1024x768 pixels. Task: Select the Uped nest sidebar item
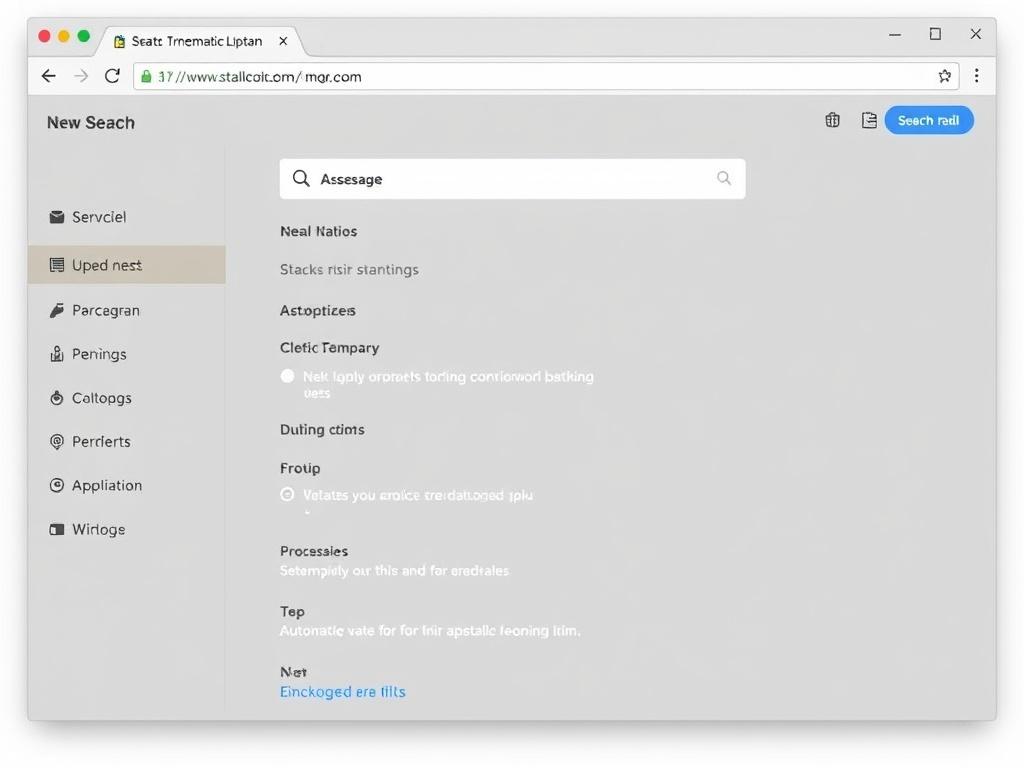click(x=126, y=265)
